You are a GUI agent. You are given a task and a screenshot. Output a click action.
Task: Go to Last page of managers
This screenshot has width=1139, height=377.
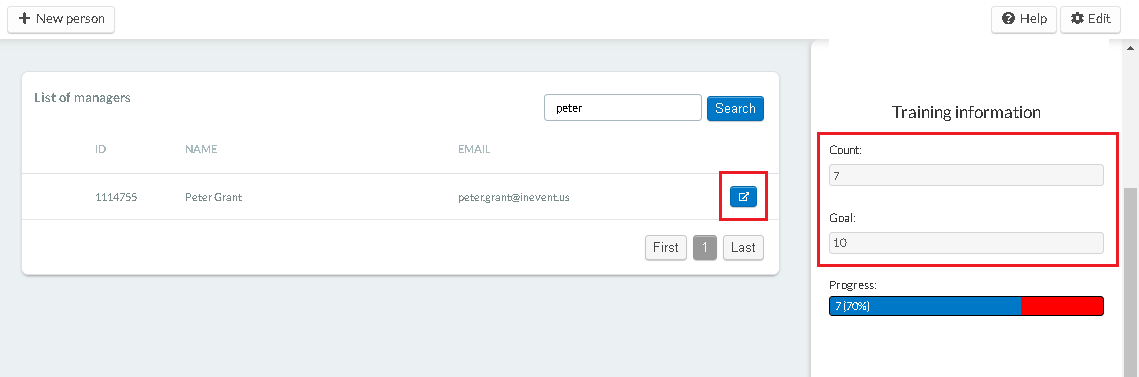click(743, 248)
